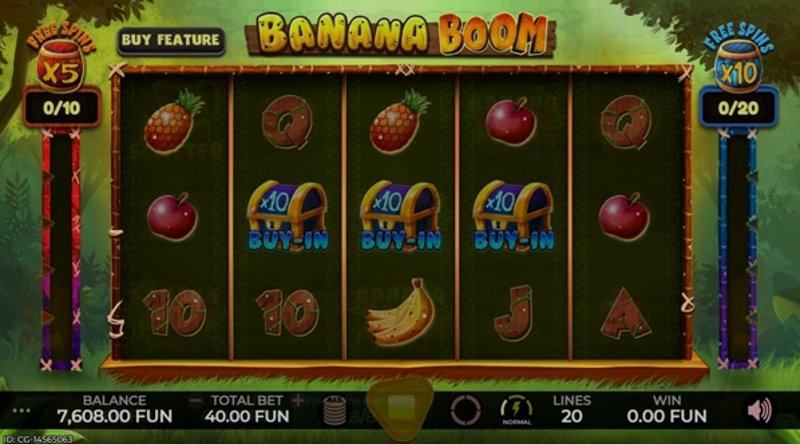
Task: Click the Buy Feature button
Action: point(171,41)
